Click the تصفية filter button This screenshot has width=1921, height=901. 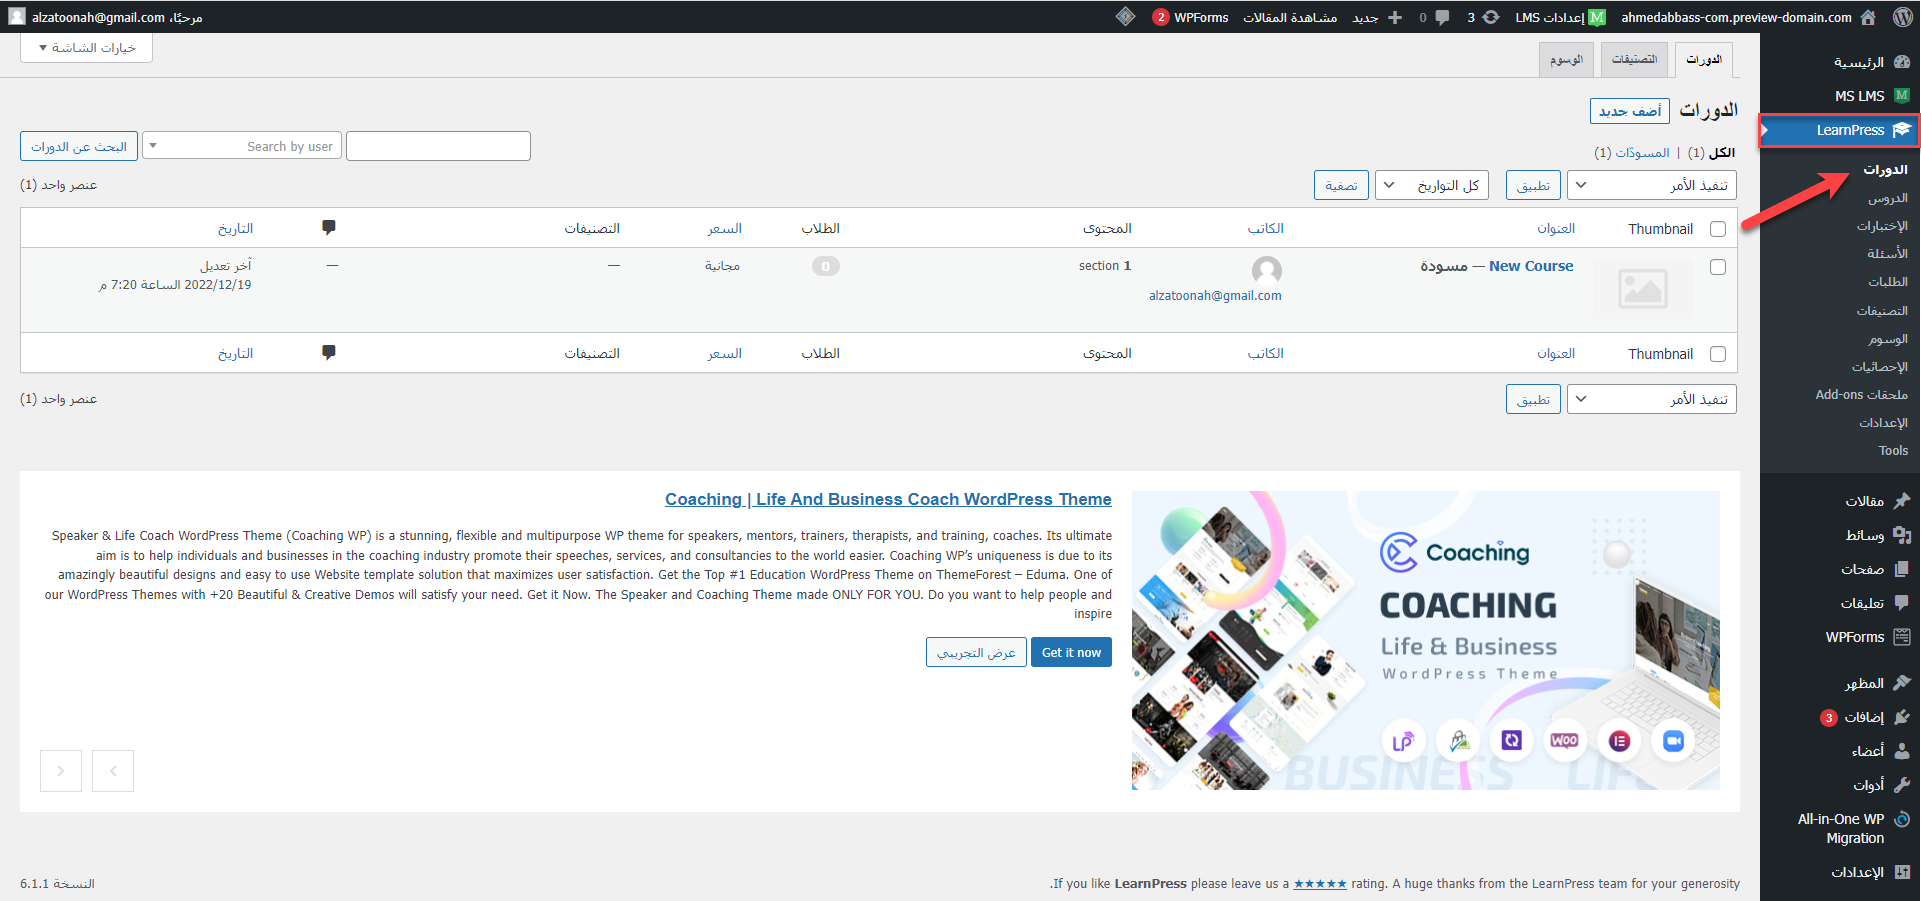click(x=1341, y=185)
